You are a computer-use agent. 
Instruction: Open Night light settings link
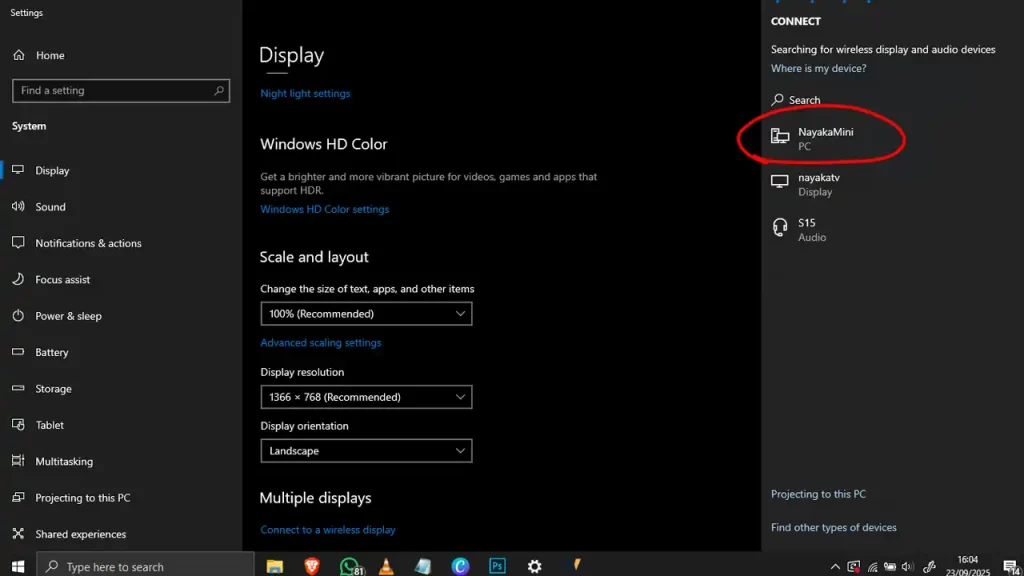305,94
